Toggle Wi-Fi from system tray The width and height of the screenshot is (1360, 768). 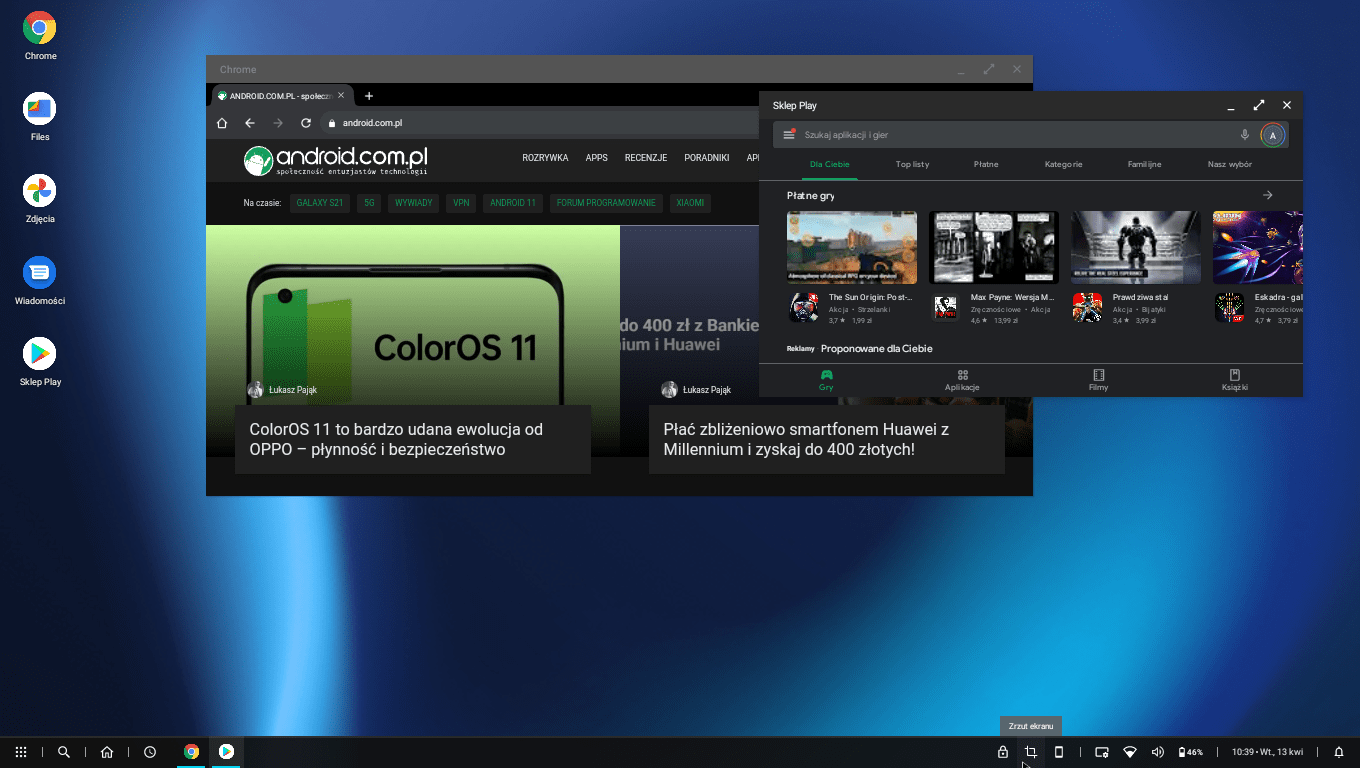tap(1130, 752)
